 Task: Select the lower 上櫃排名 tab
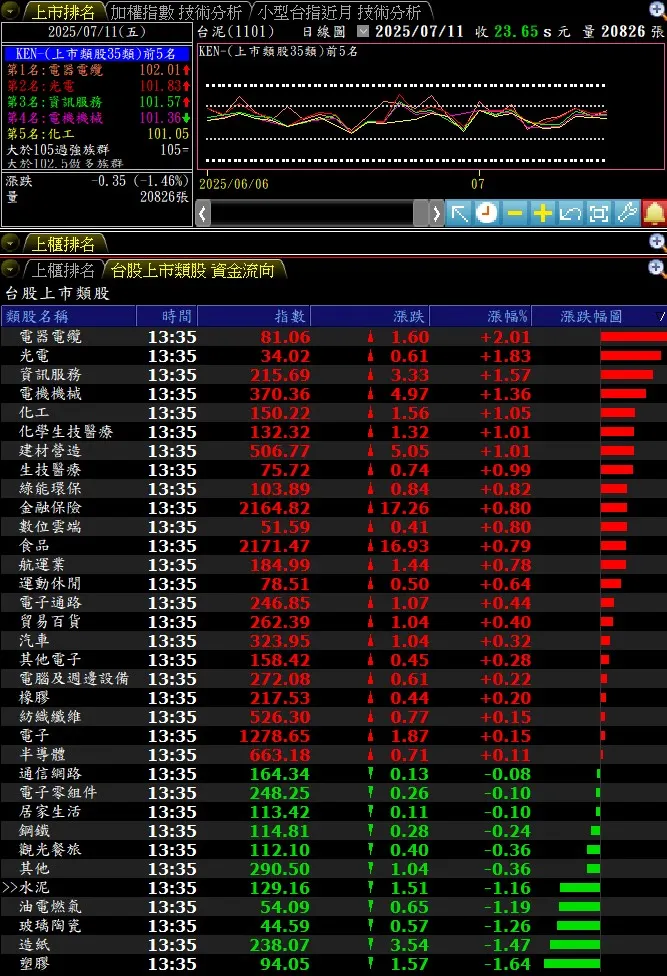coord(63,270)
